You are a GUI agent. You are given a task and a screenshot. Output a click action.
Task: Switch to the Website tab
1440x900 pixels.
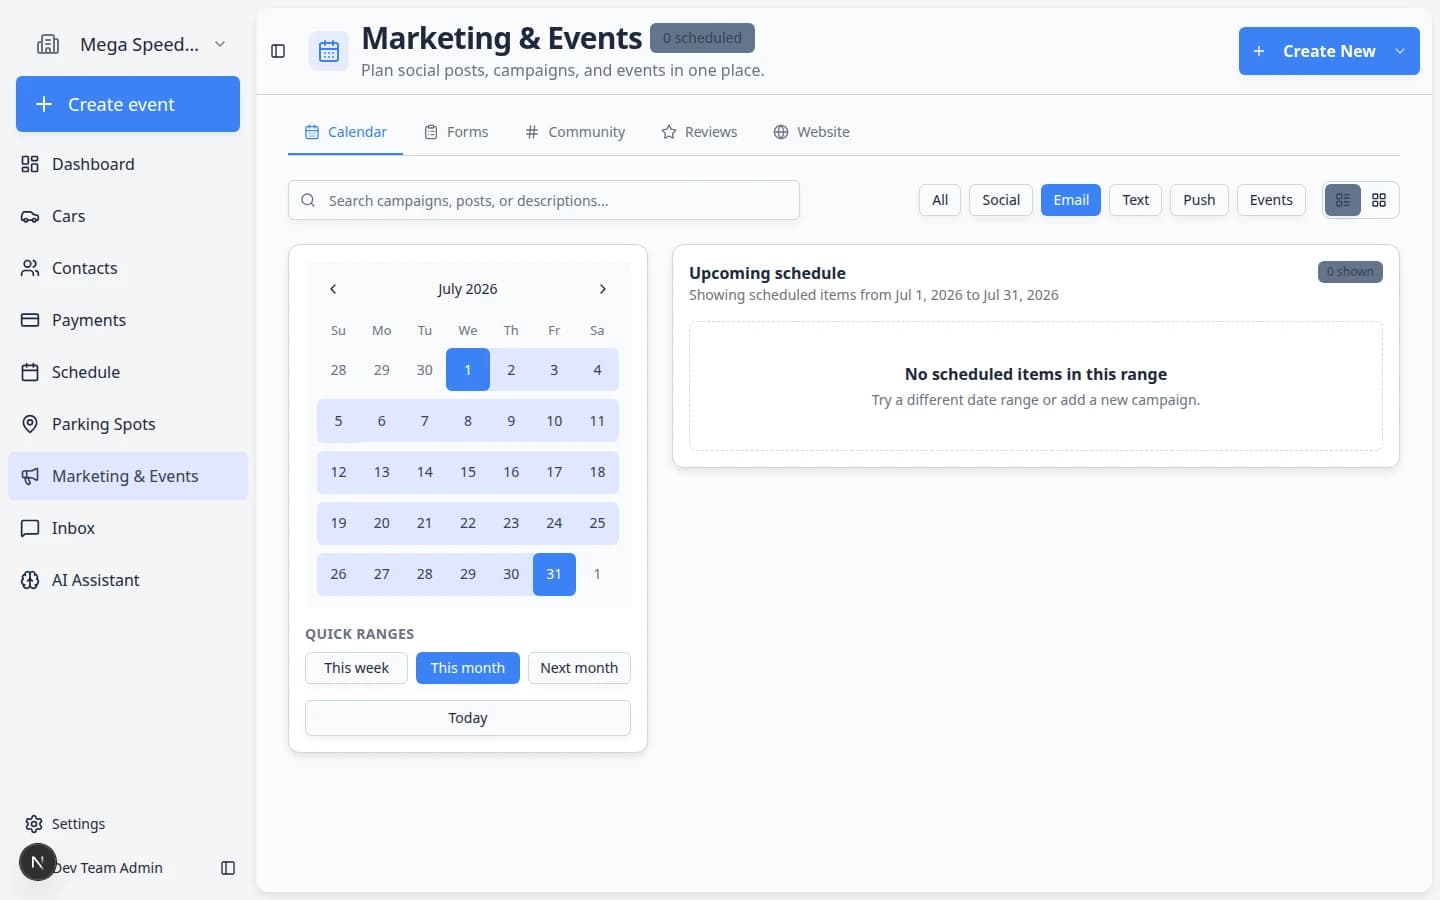click(x=811, y=132)
